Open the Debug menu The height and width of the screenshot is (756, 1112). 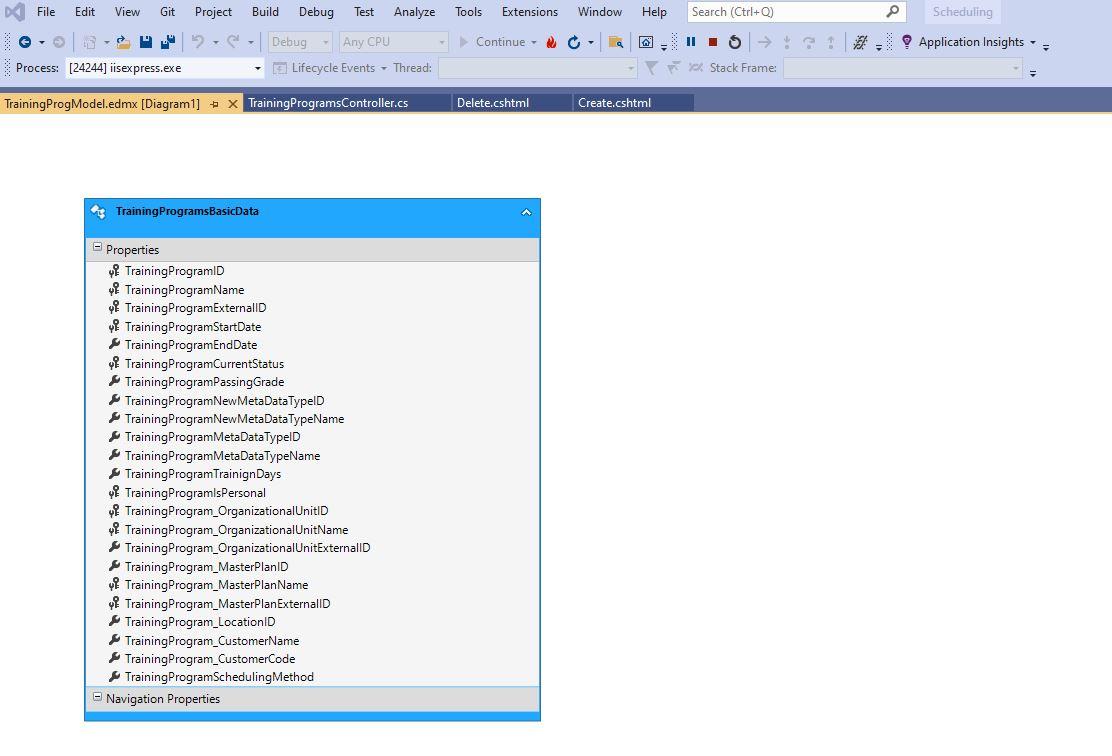click(x=316, y=12)
